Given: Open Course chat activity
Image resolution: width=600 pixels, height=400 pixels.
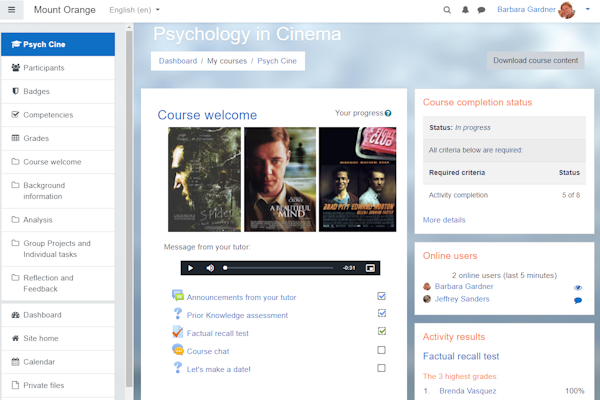Looking at the screenshot, I should coord(208,351).
